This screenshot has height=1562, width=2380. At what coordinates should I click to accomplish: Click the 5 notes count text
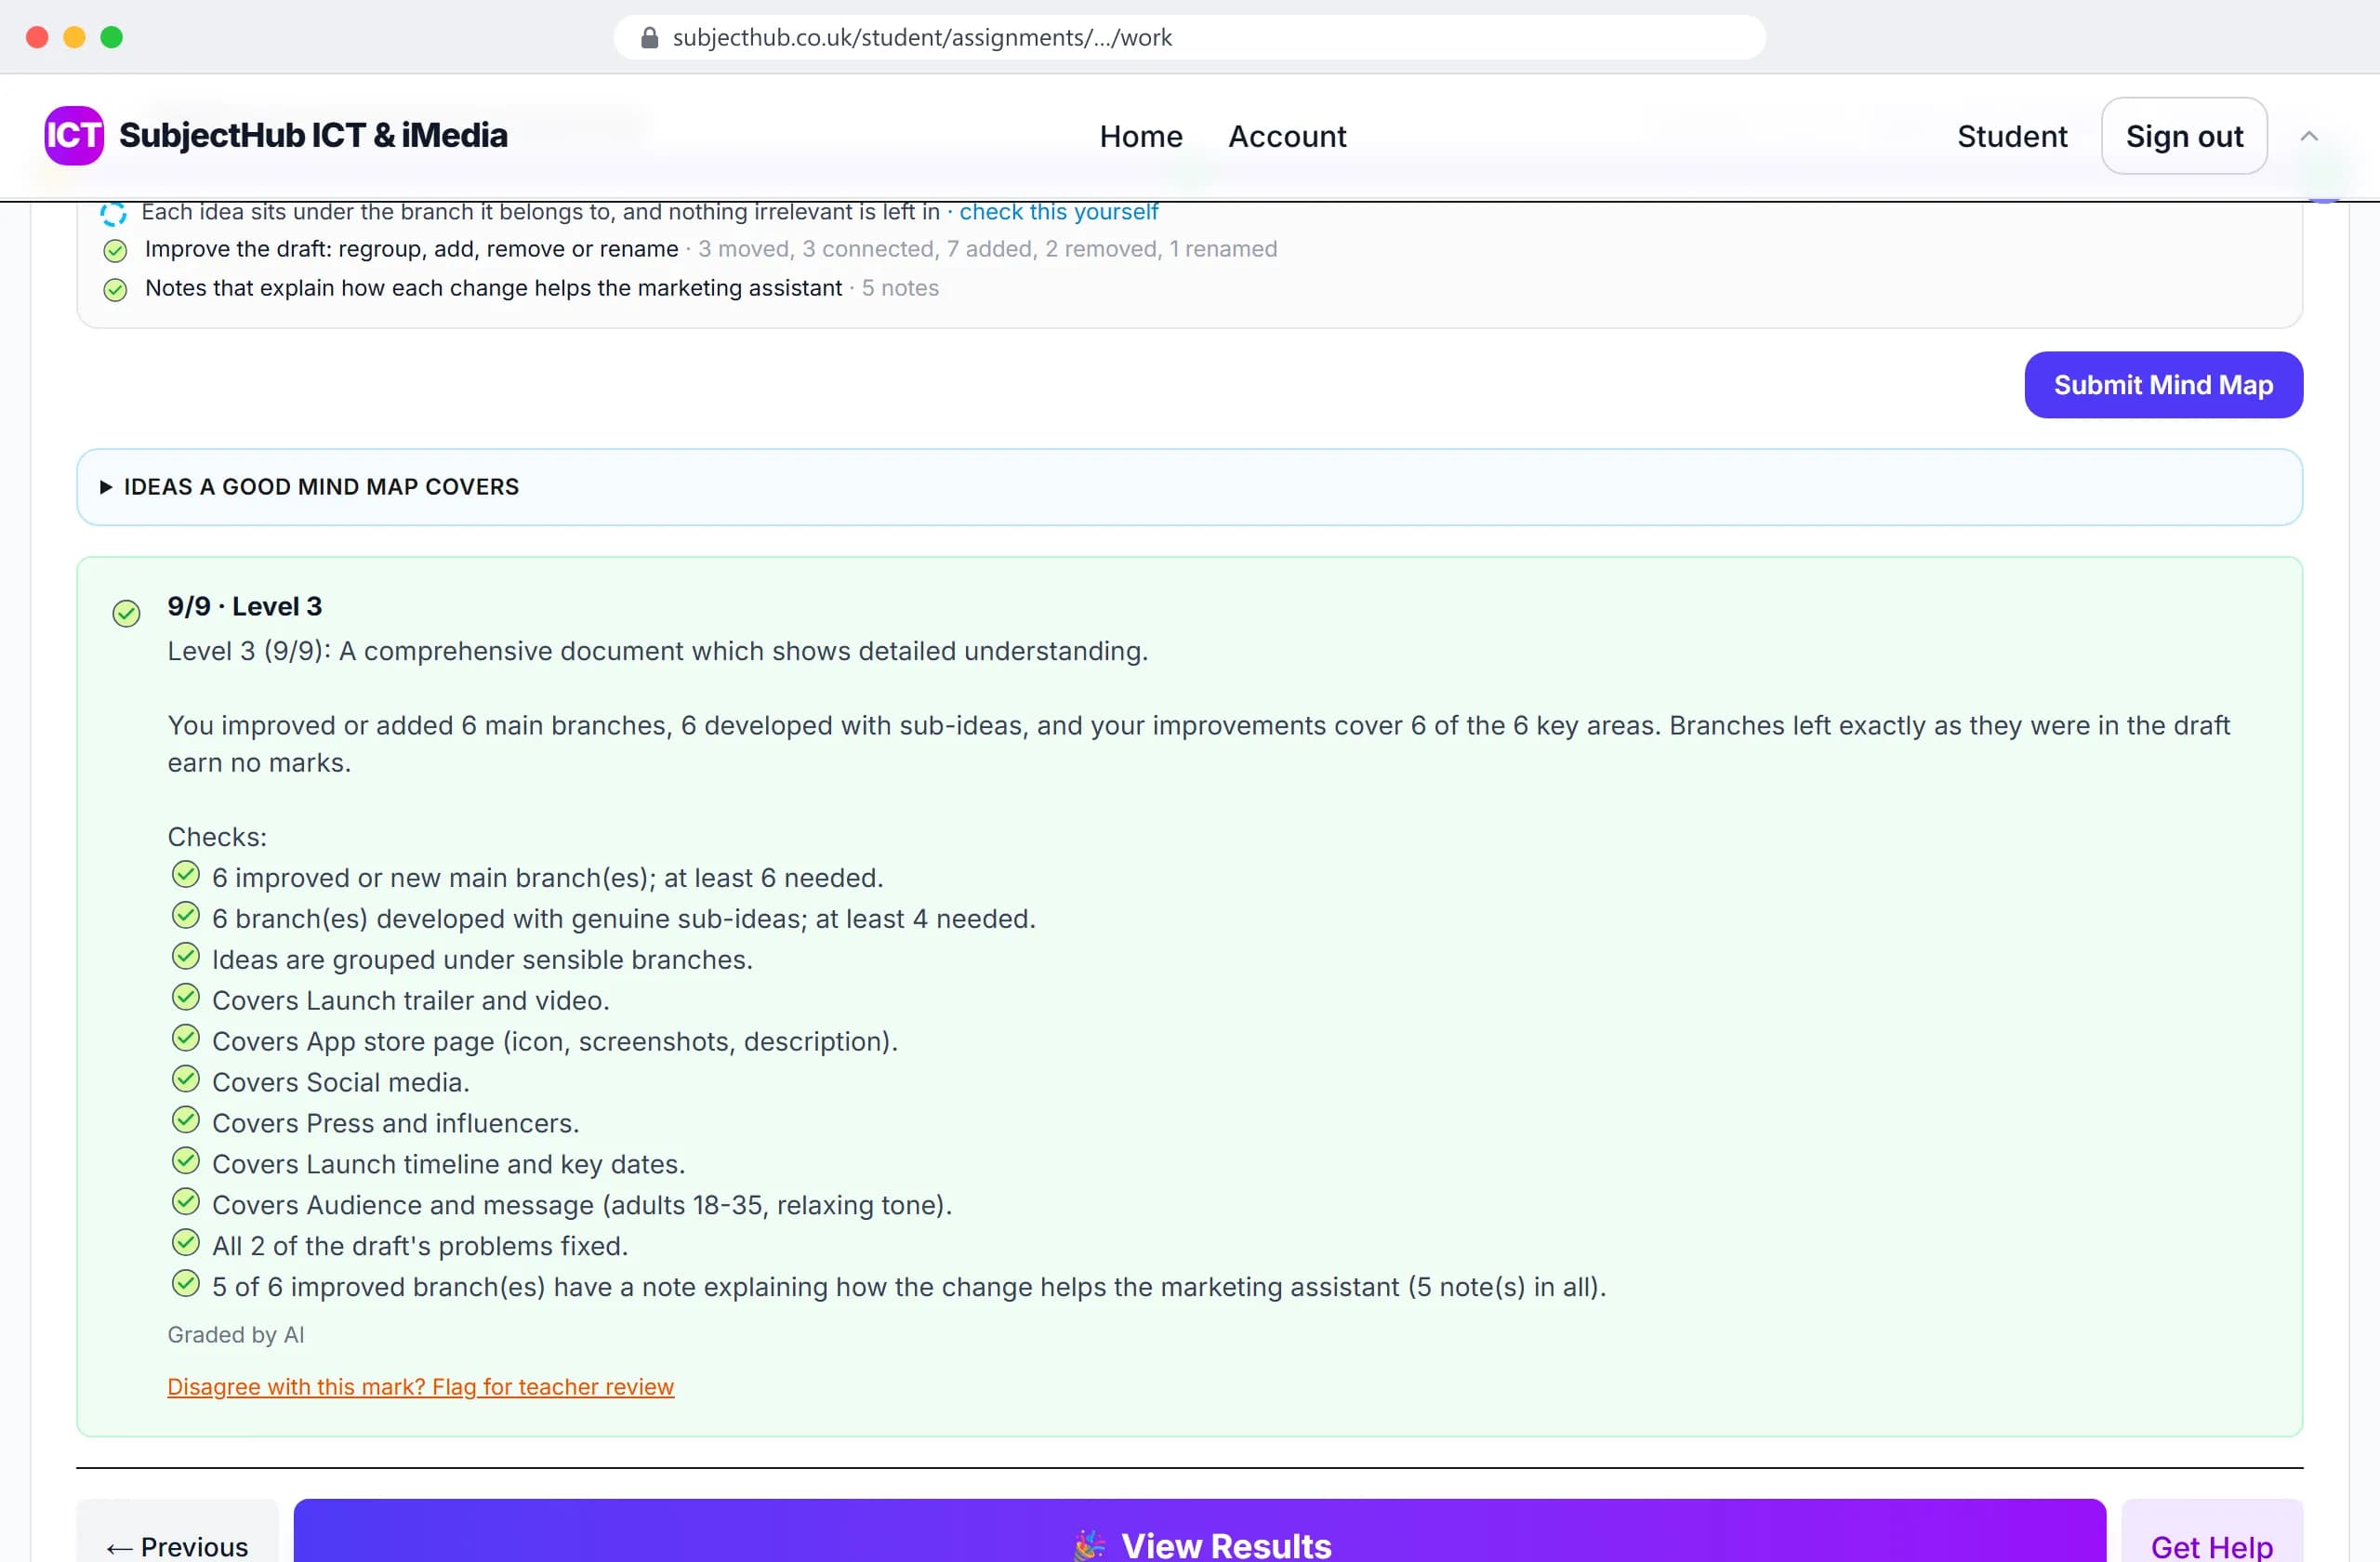[900, 288]
